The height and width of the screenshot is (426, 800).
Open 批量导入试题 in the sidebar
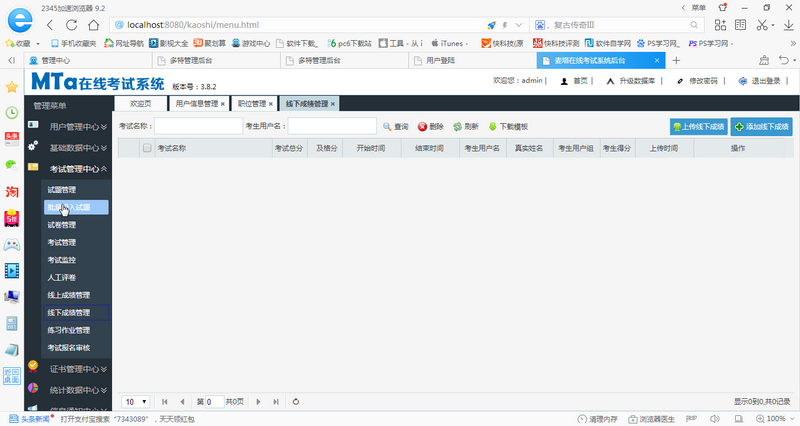pos(76,207)
